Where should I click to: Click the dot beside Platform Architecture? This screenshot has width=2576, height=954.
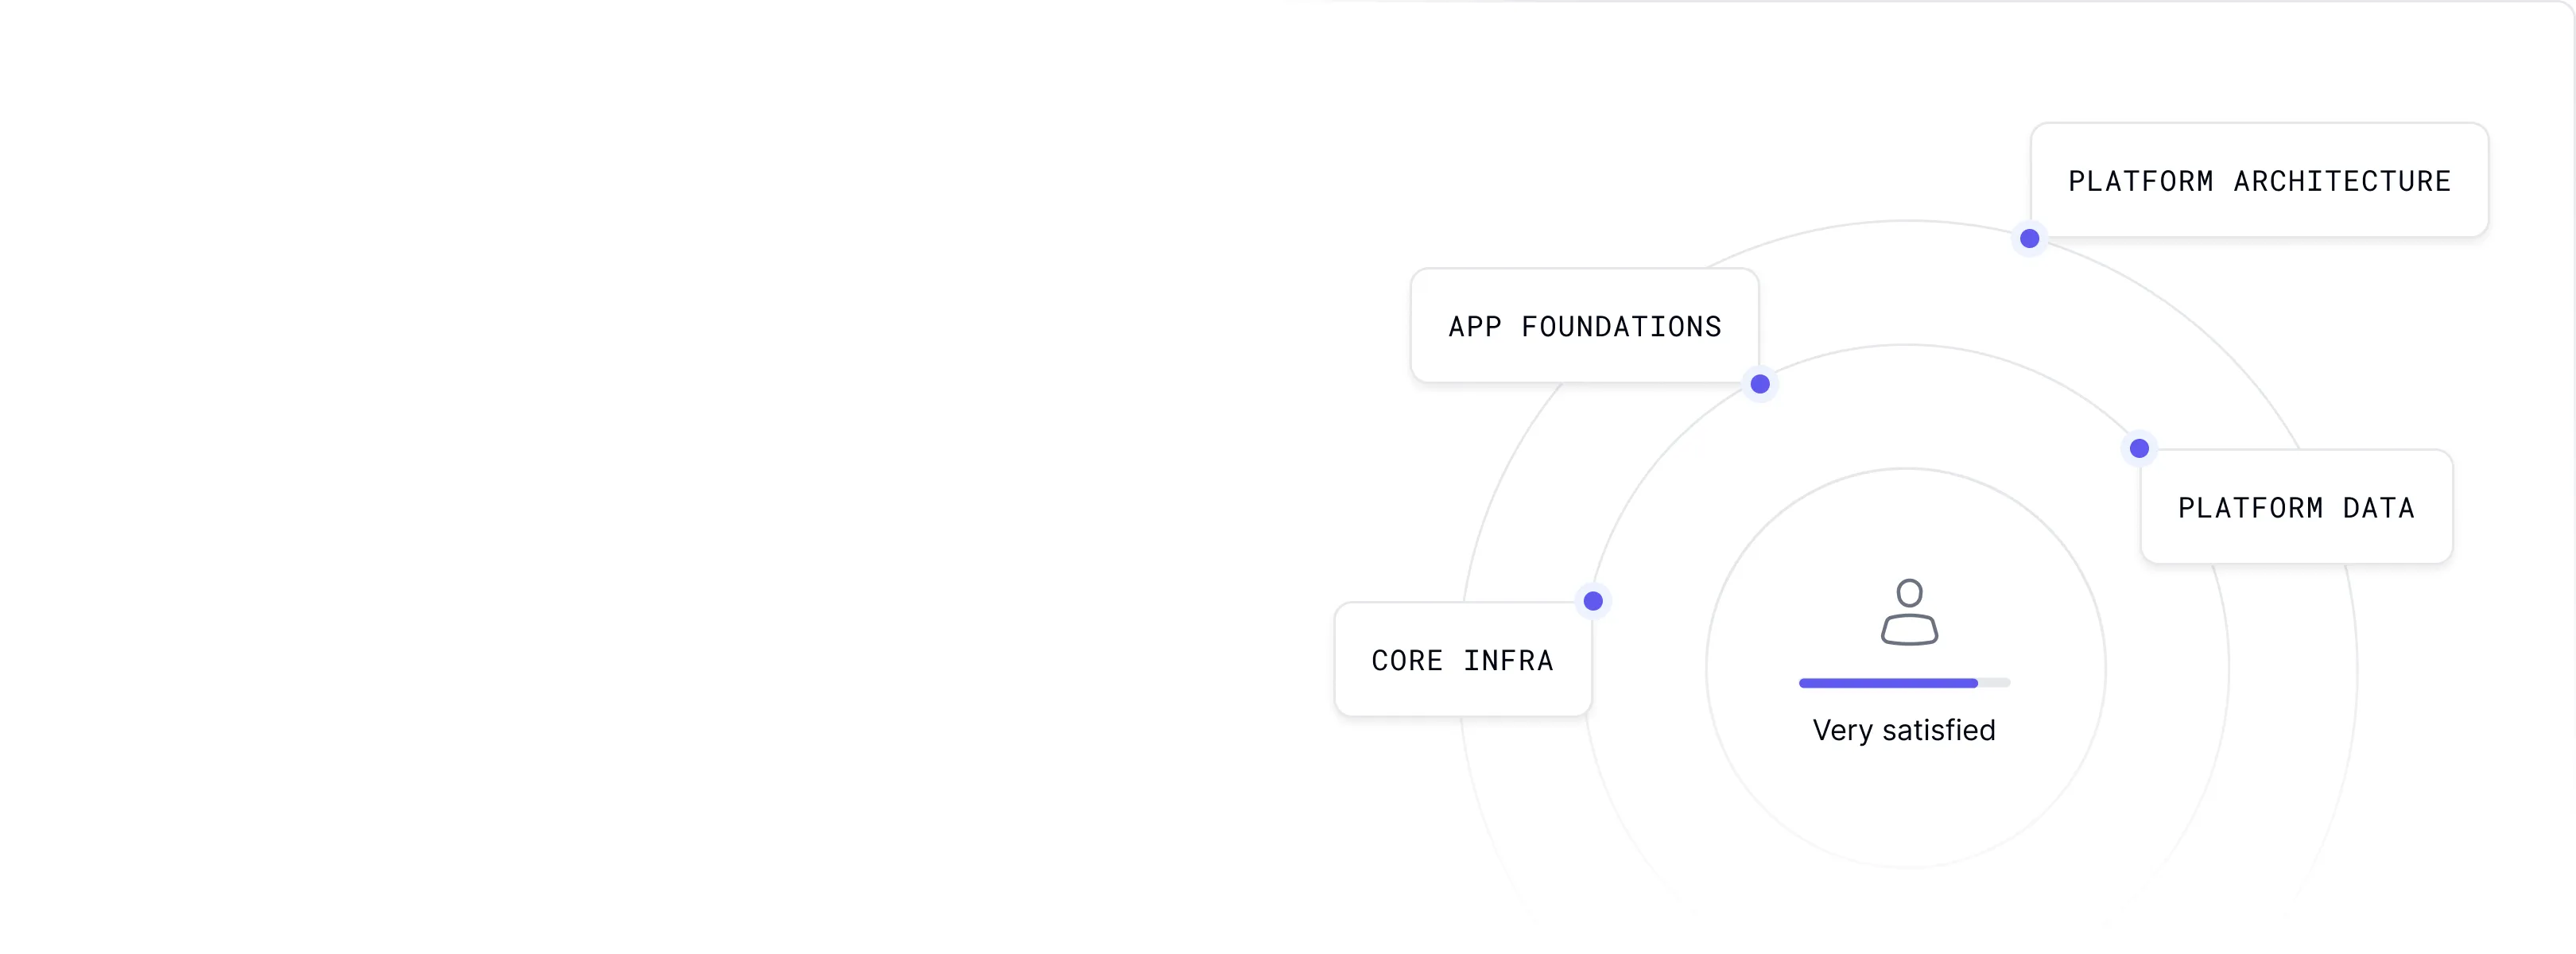(2029, 239)
